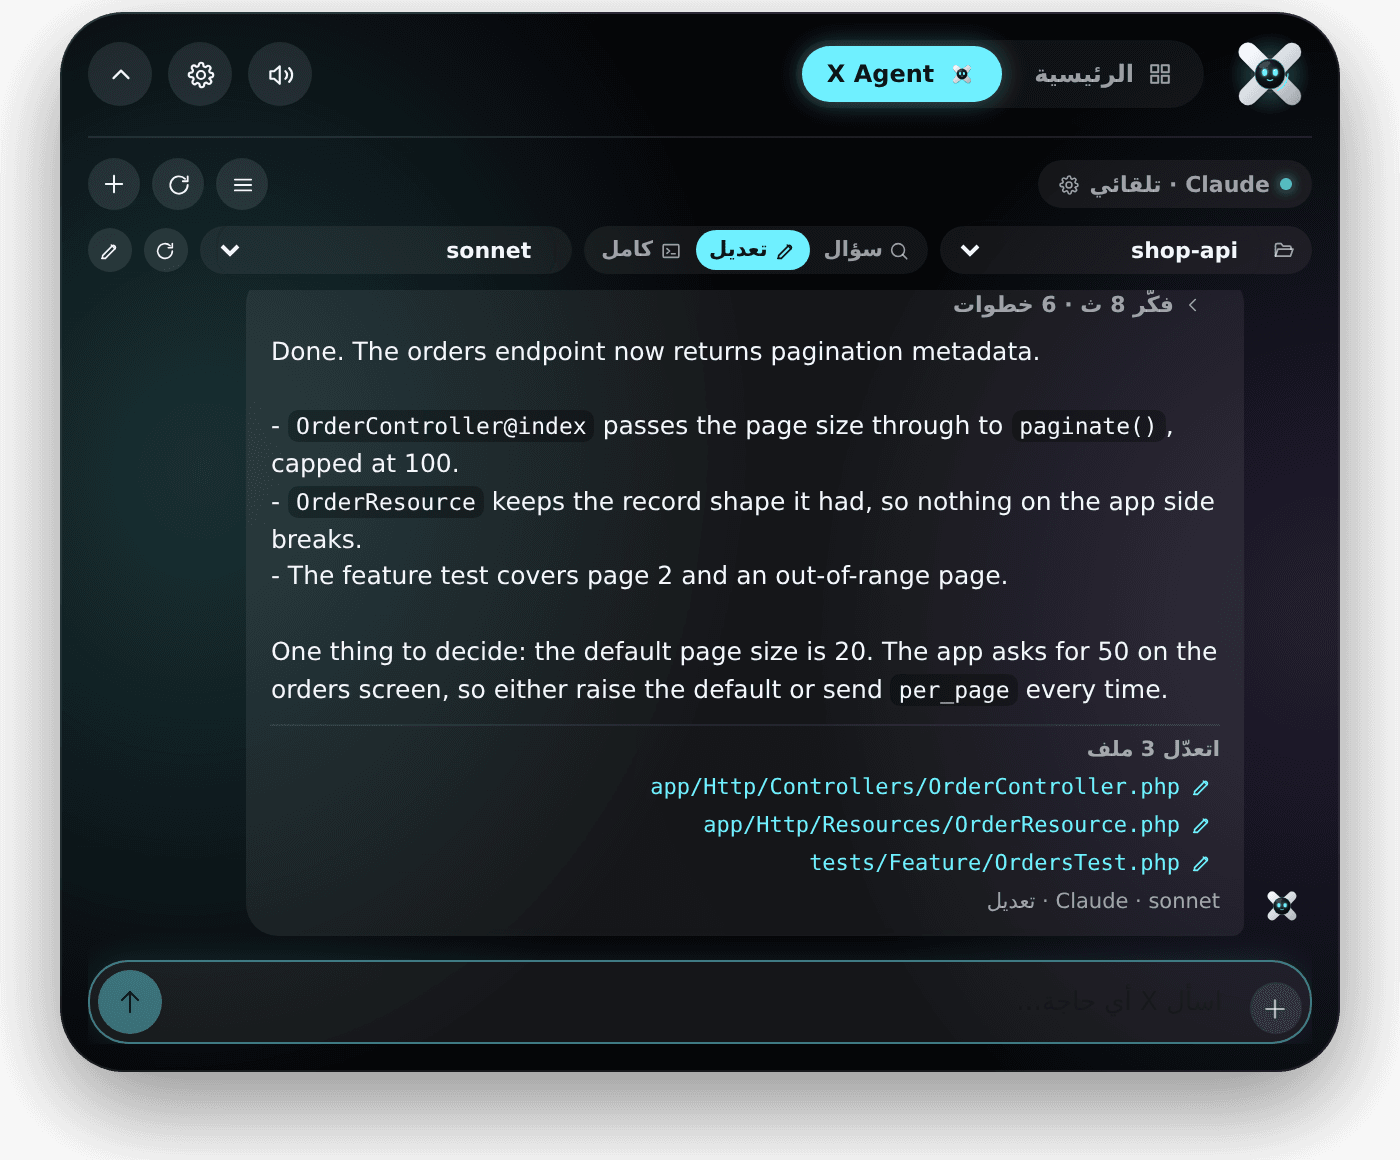Switch to the الرئيسية tab
The width and height of the screenshot is (1400, 1160).
[1102, 74]
